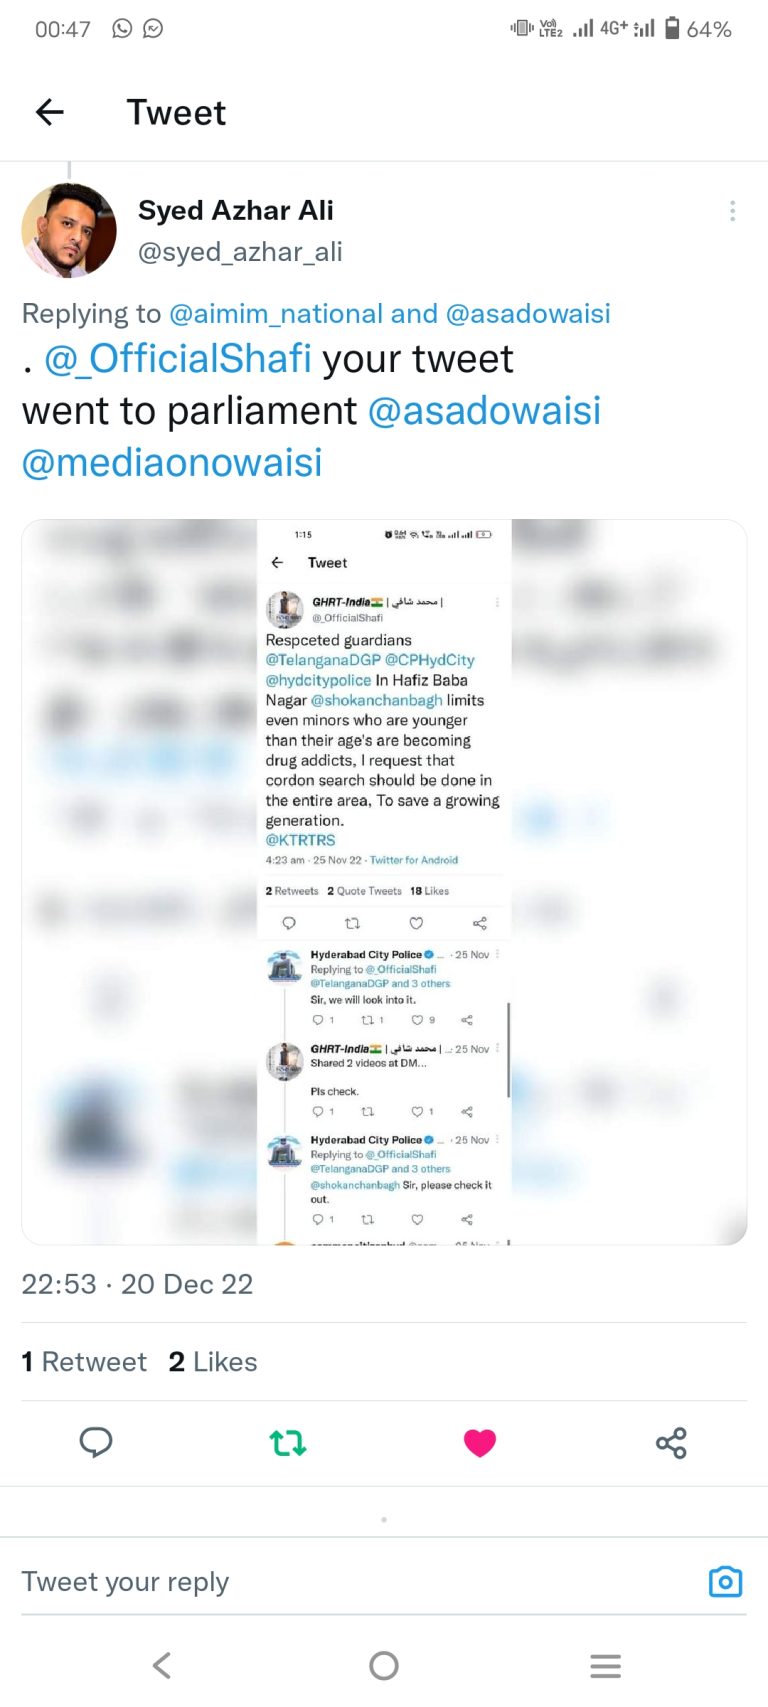This screenshot has width=768, height=1707.
Task: Open the Syed Azhar Ali display name
Action: pyautogui.click(x=236, y=210)
